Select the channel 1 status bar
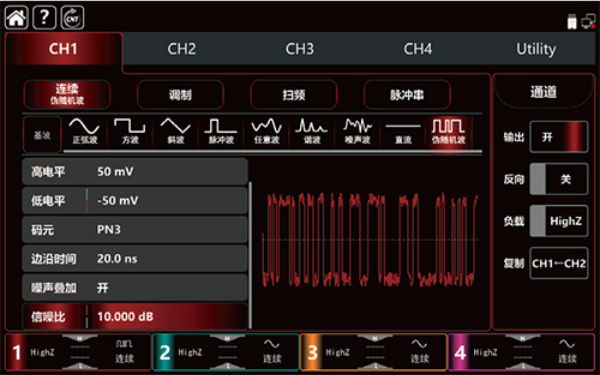Image resolution: width=600 pixels, height=375 pixels. [x=78, y=352]
